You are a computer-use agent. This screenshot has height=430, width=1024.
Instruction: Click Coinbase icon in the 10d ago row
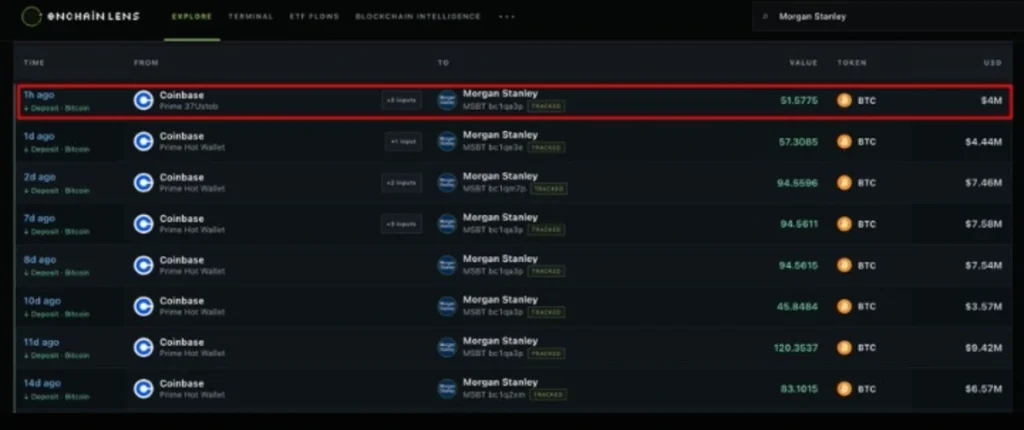point(143,306)
